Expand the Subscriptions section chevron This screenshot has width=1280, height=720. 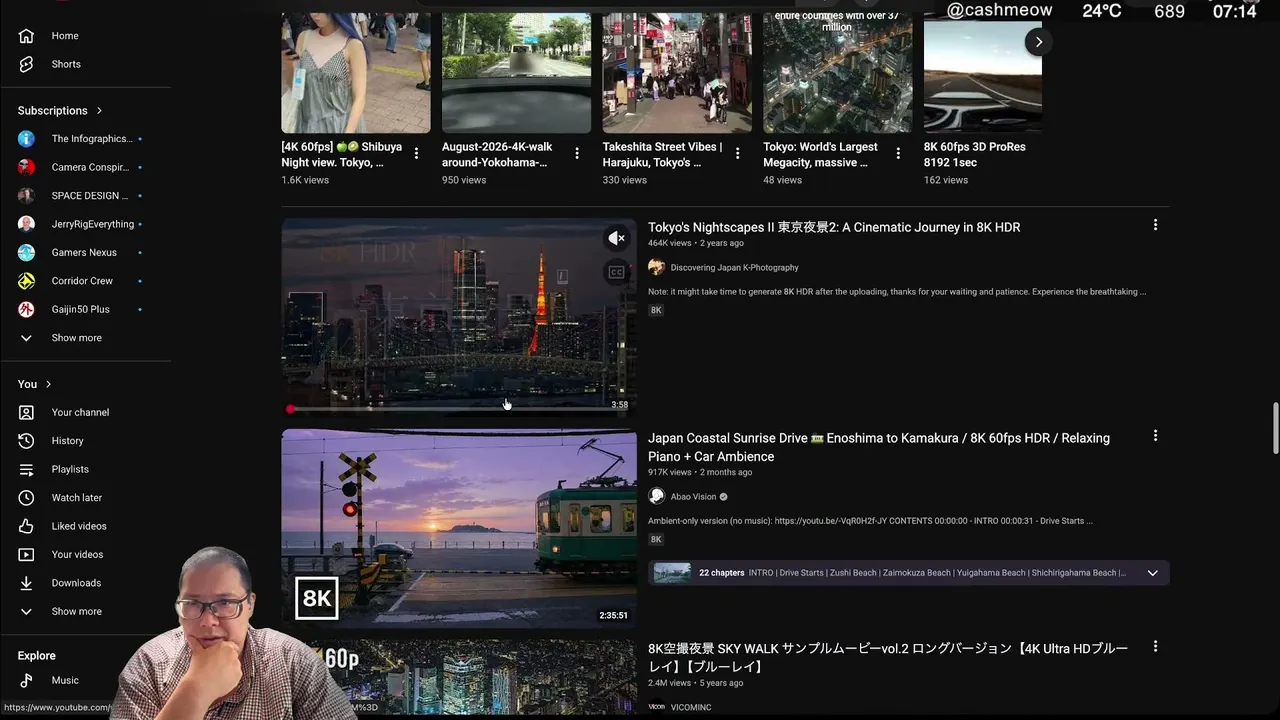(99, 111)
